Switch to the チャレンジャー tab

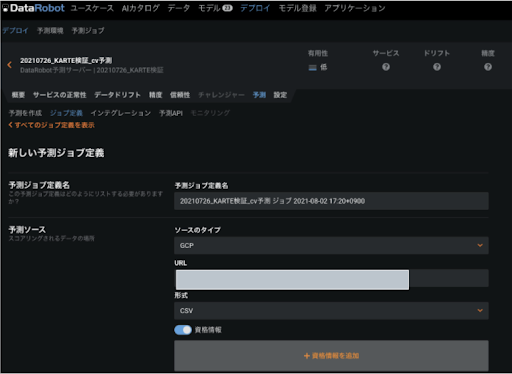(x=221, y=95)
